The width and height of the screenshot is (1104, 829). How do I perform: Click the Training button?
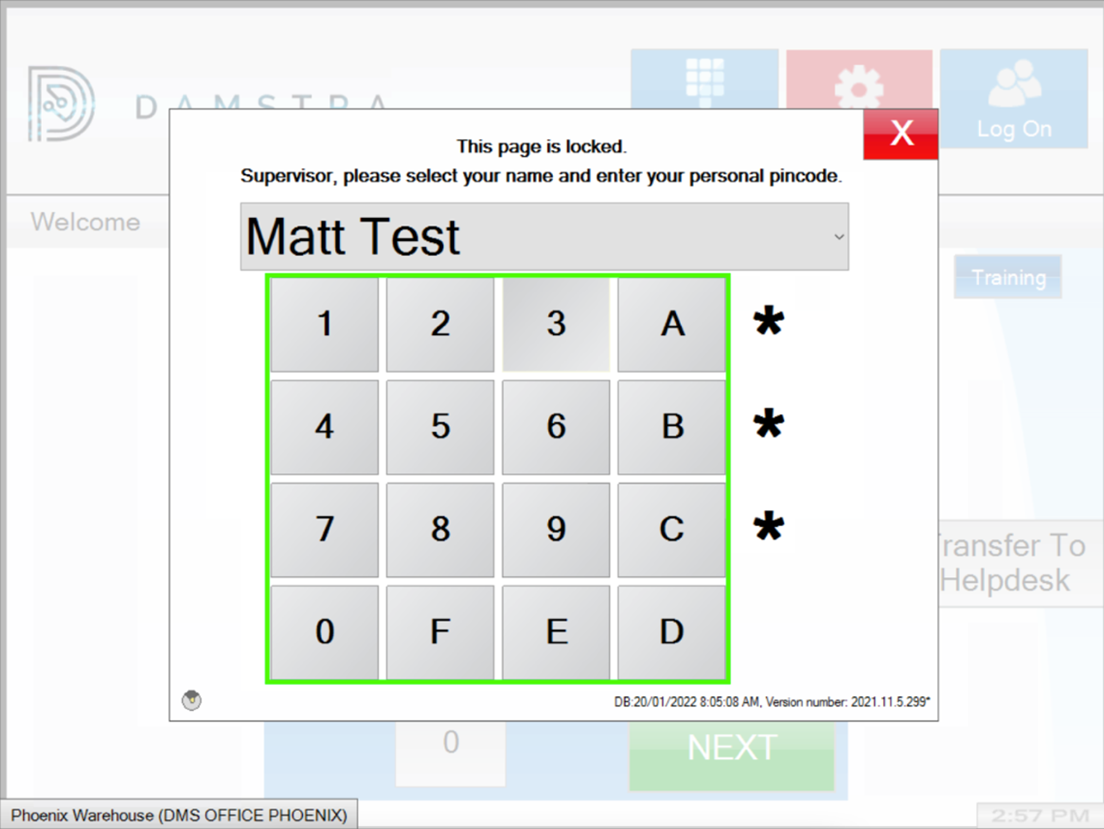[x=1008, y=277]
